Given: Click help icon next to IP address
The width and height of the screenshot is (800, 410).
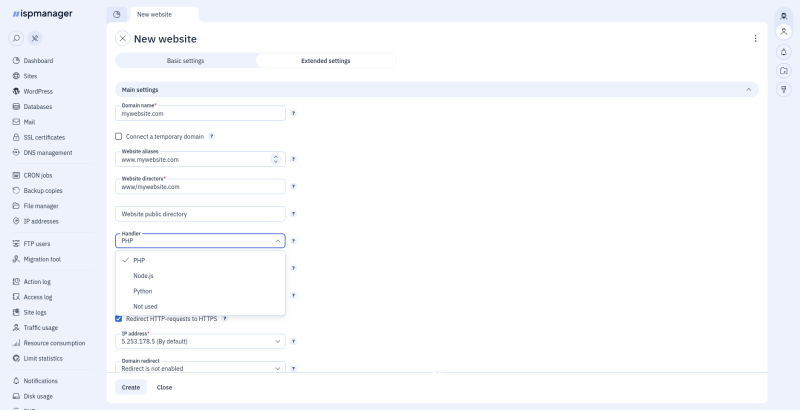Looking at the screenshot, I should click(293, 341).
